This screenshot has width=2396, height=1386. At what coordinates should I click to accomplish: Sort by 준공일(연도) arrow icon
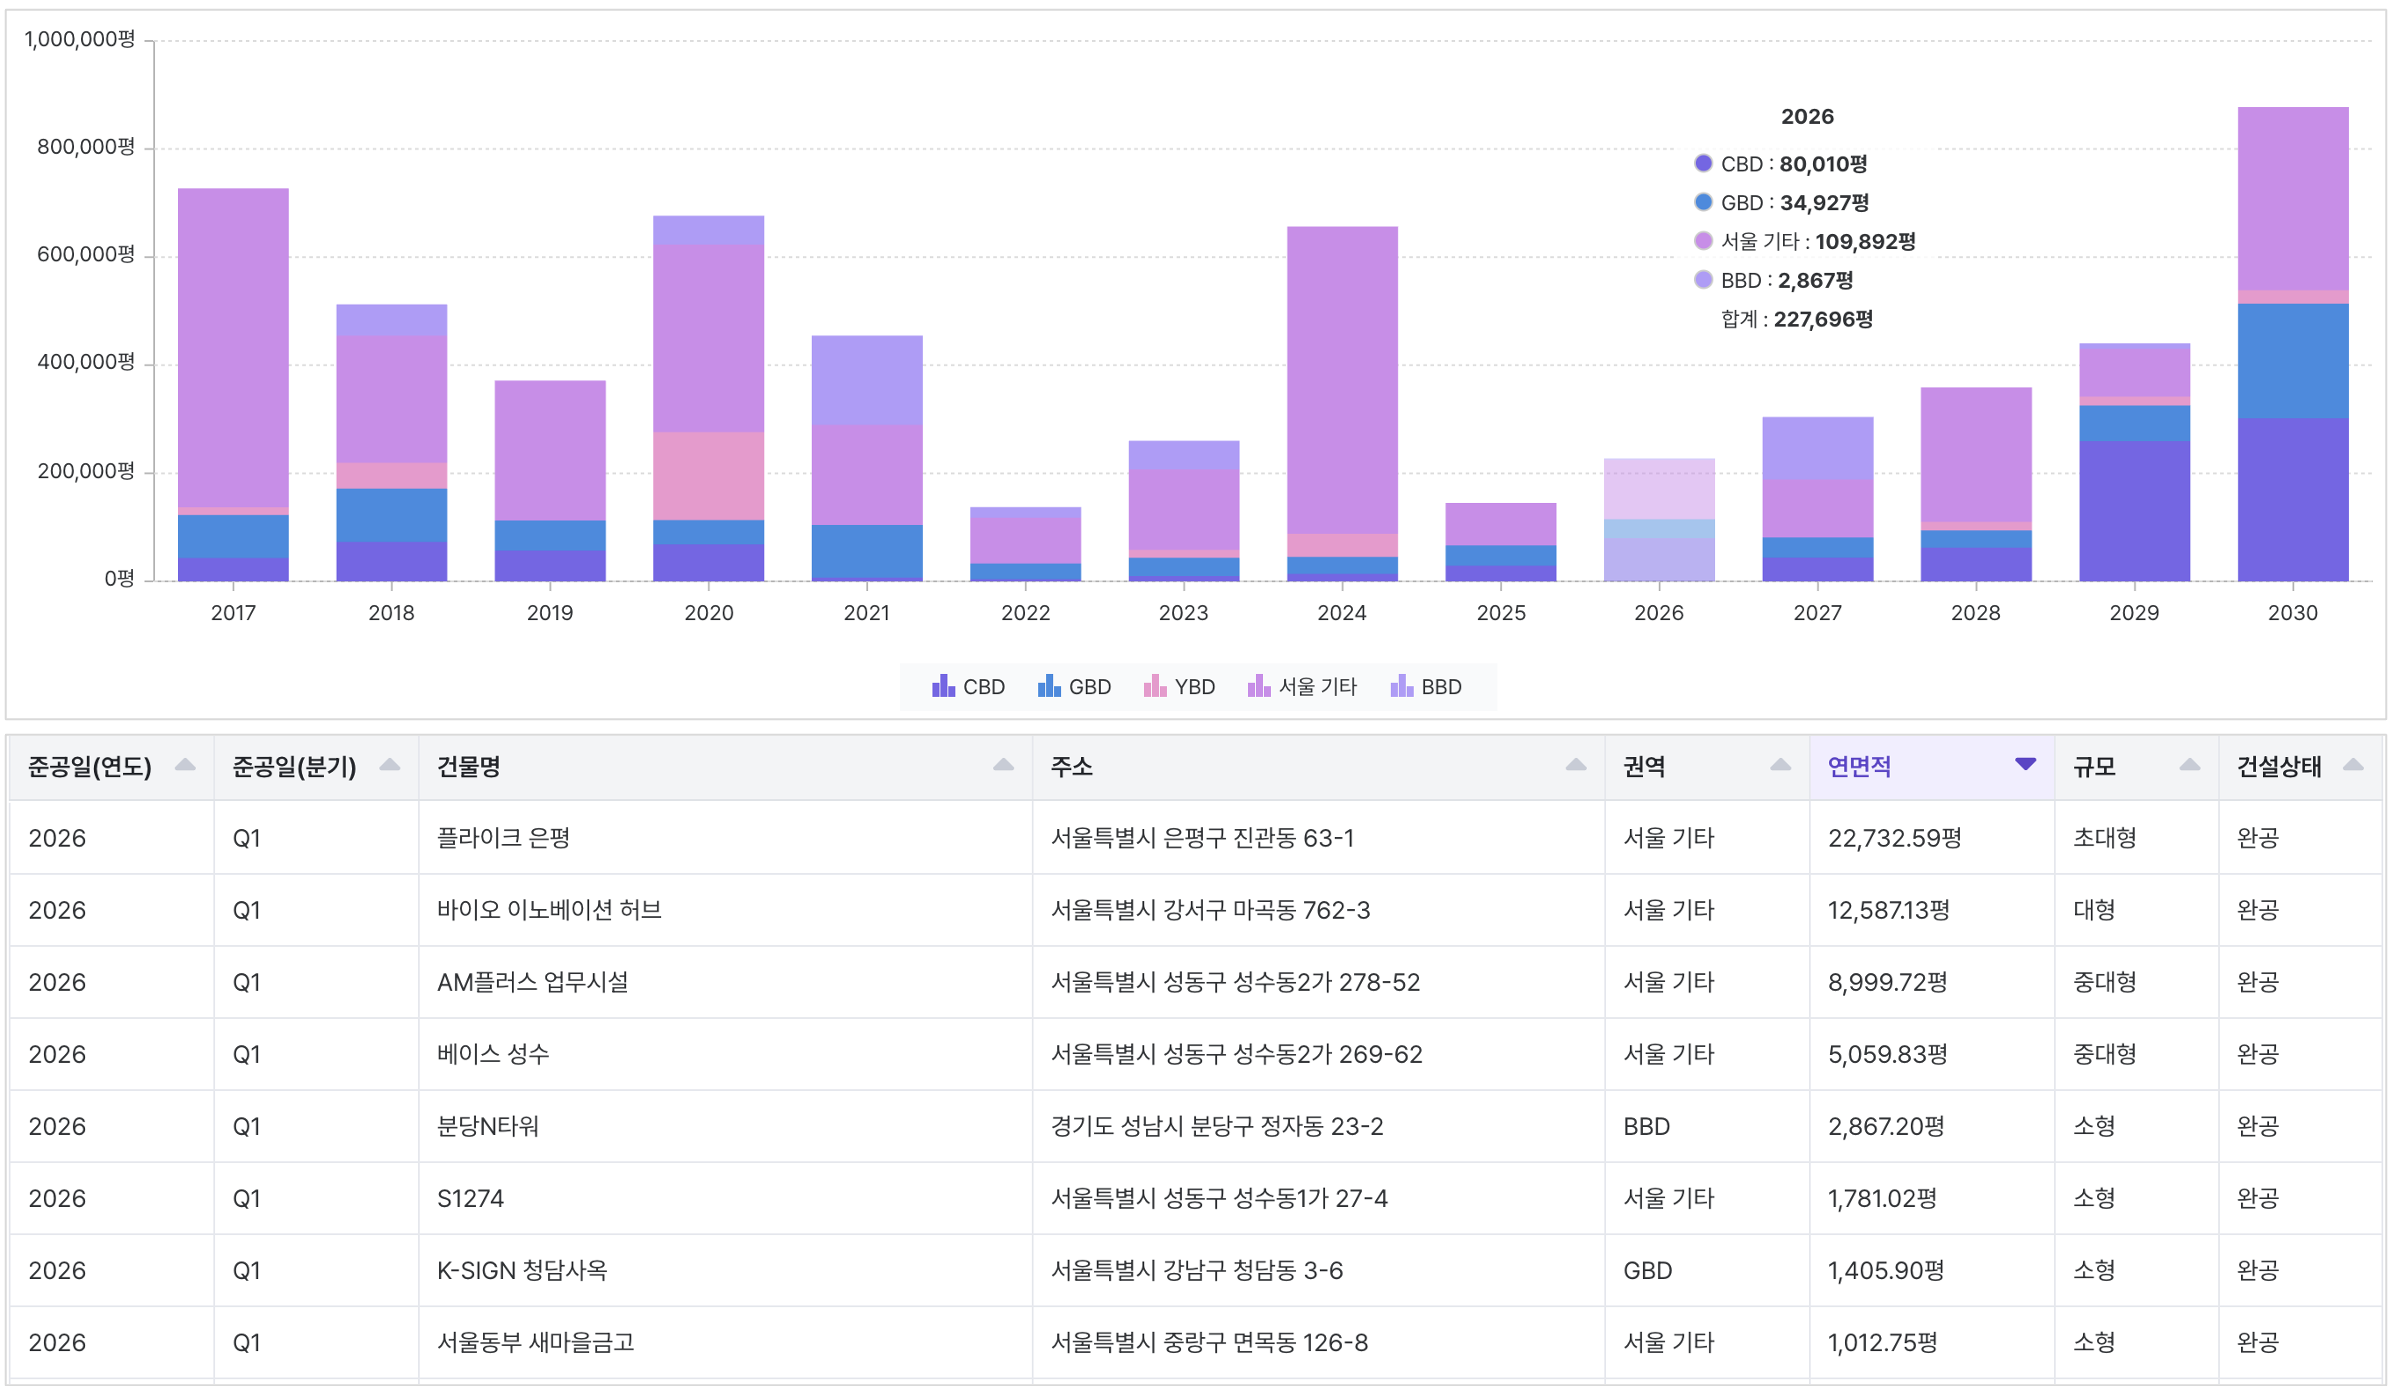pyautogui.click(x=185, y=765)
